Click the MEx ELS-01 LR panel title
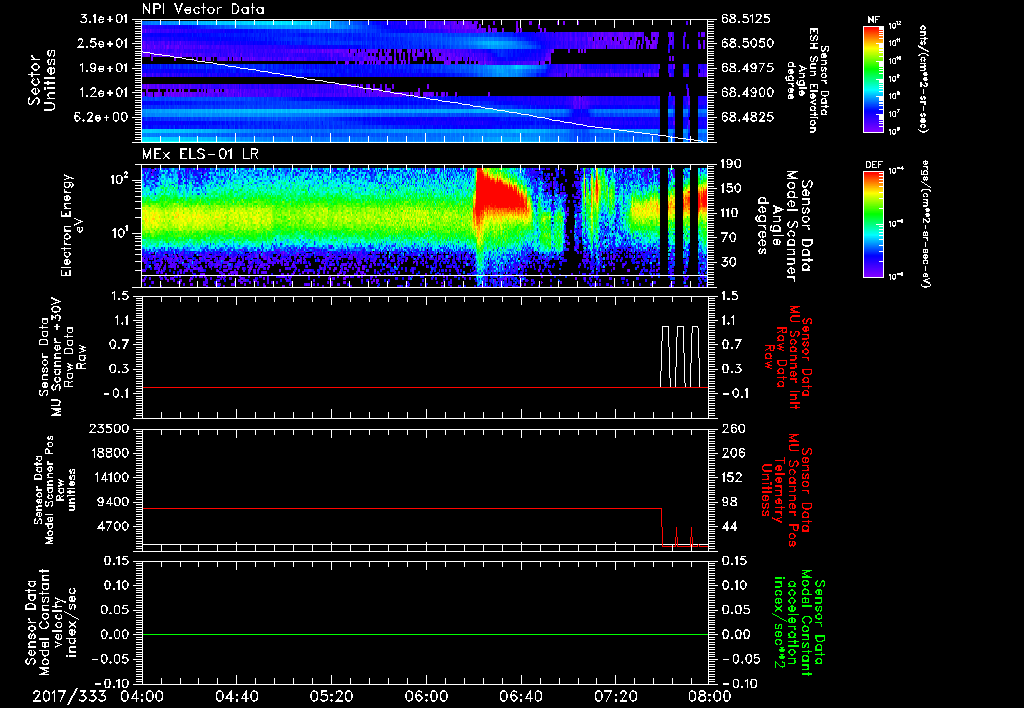Viewport: 1024px width, 708px height. point(200,152)
